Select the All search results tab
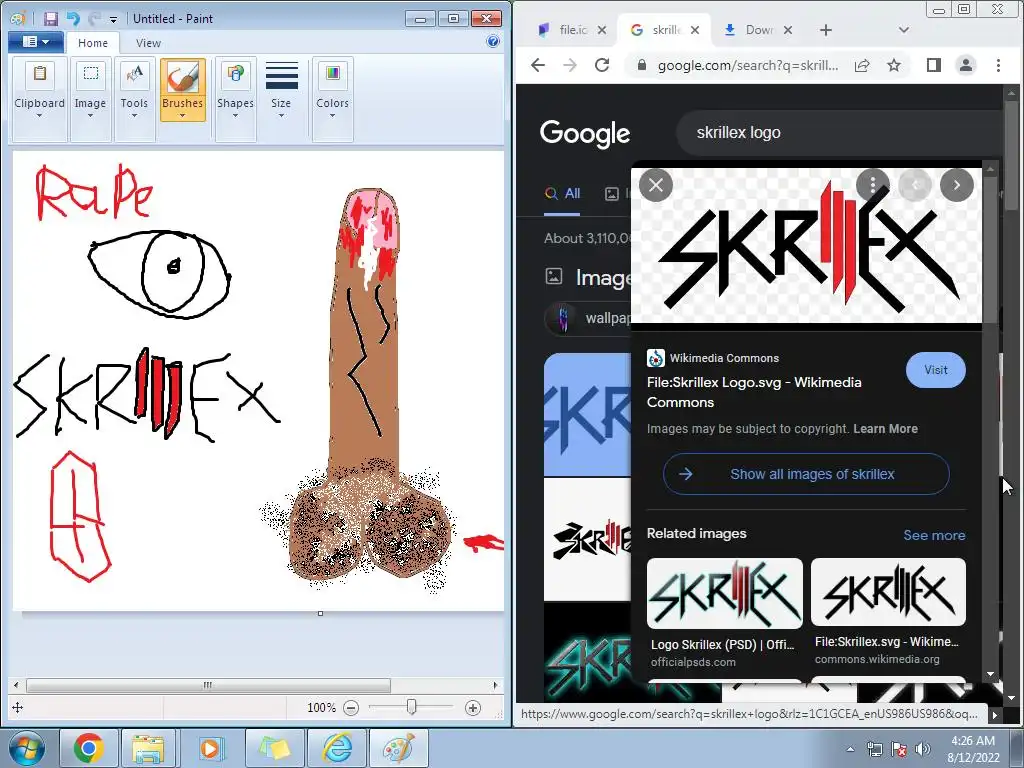The width and height of the screenshot is (1024, 768). tap(562, 194)
